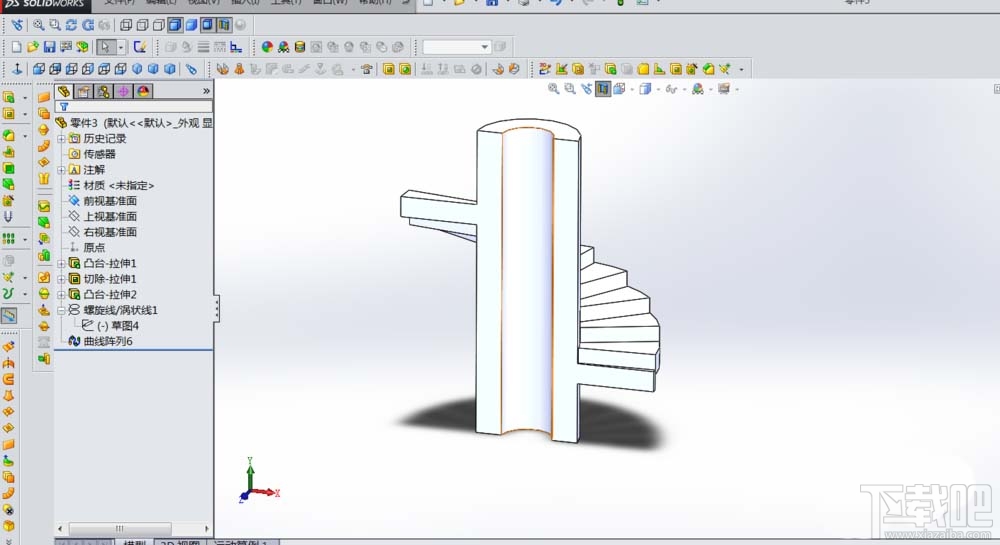
Task: Expand the 历史记录 tree node
Action: (61, 138)
